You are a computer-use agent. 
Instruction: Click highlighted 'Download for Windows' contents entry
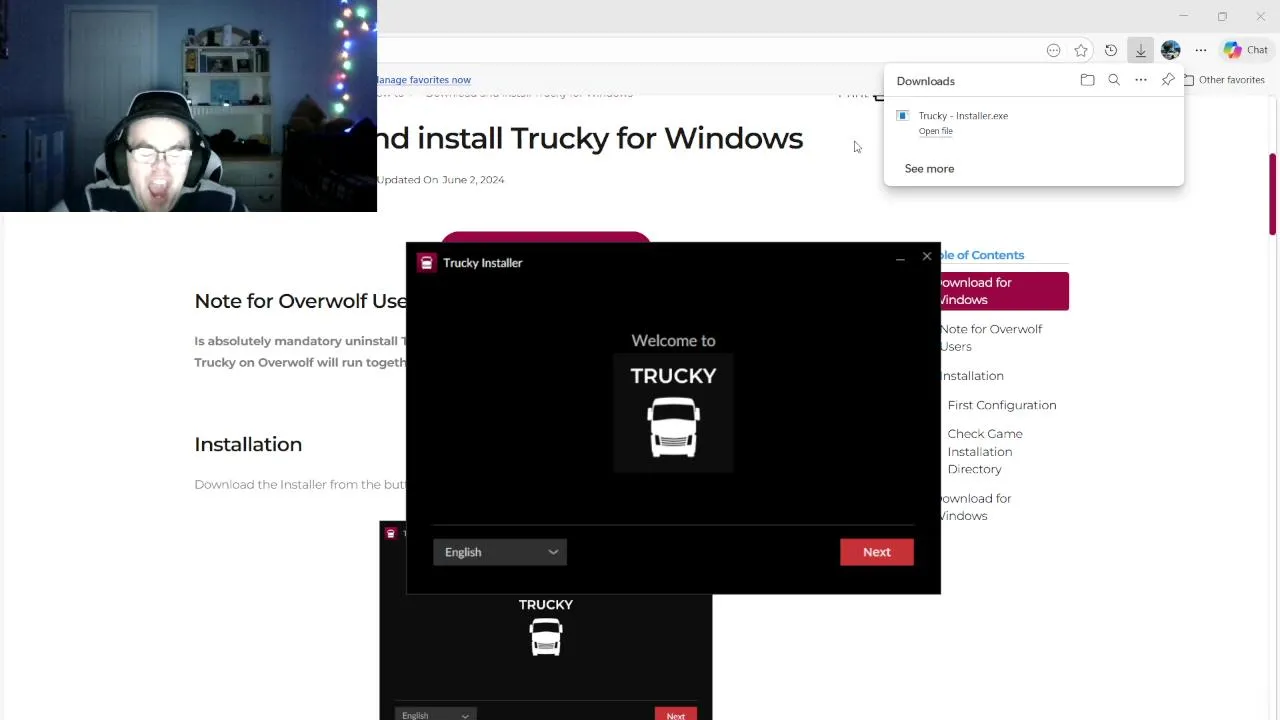1004,291
